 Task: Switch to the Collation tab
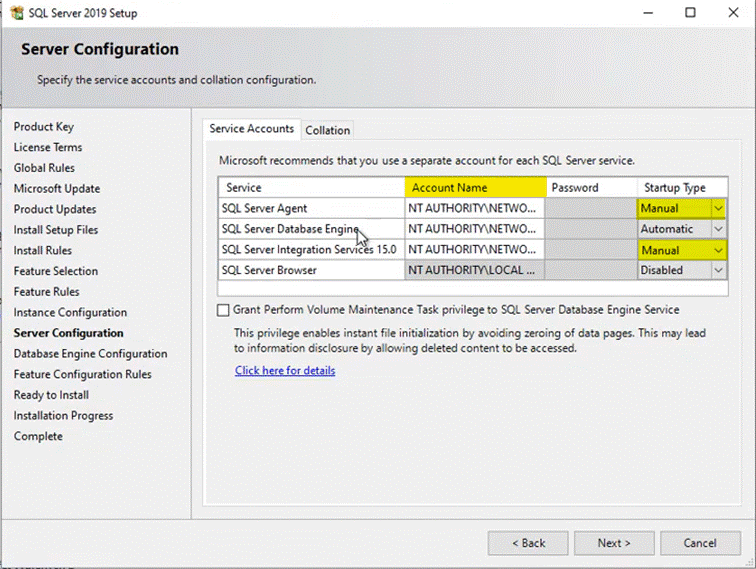(327, 130)
